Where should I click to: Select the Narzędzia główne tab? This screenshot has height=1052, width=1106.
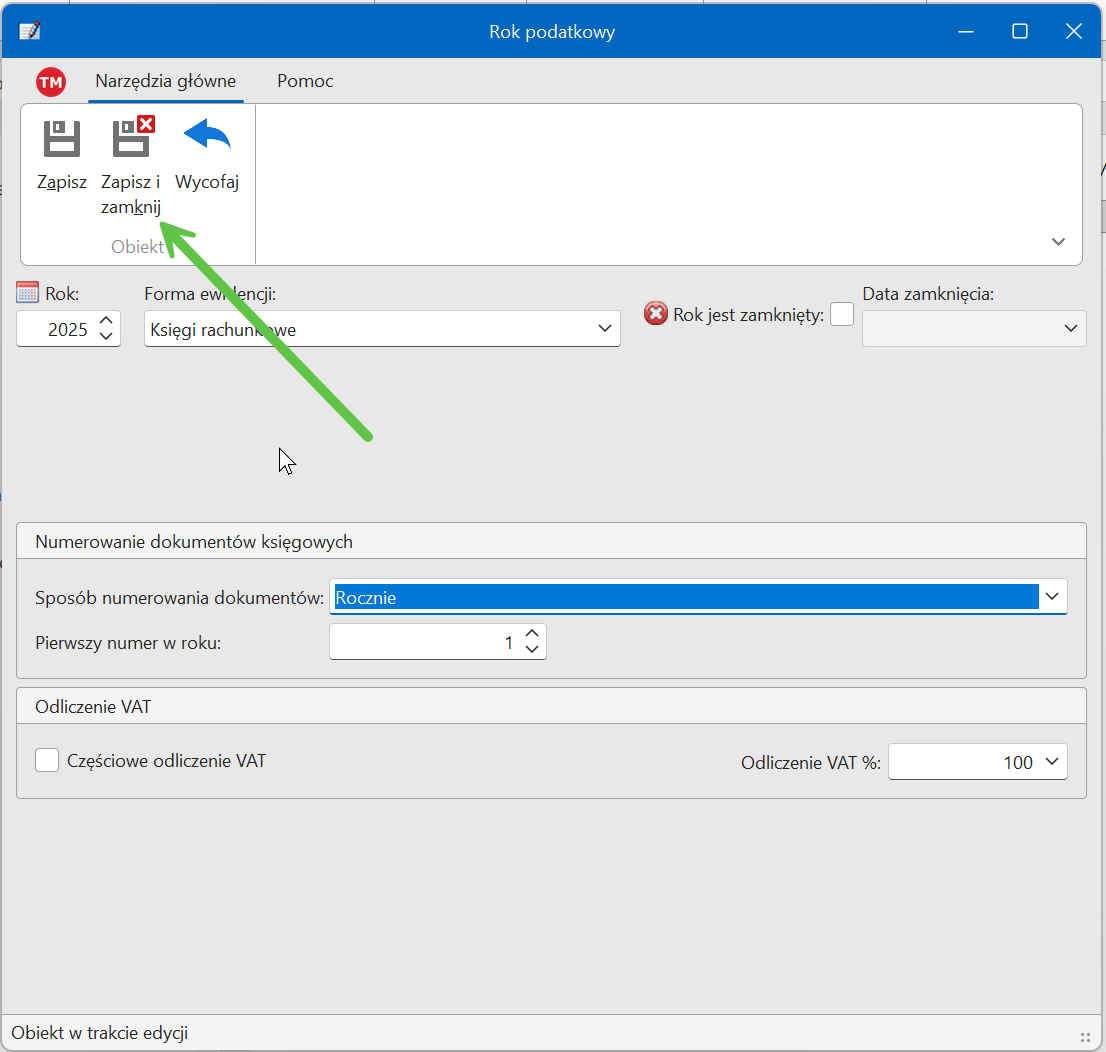point(166,82)
